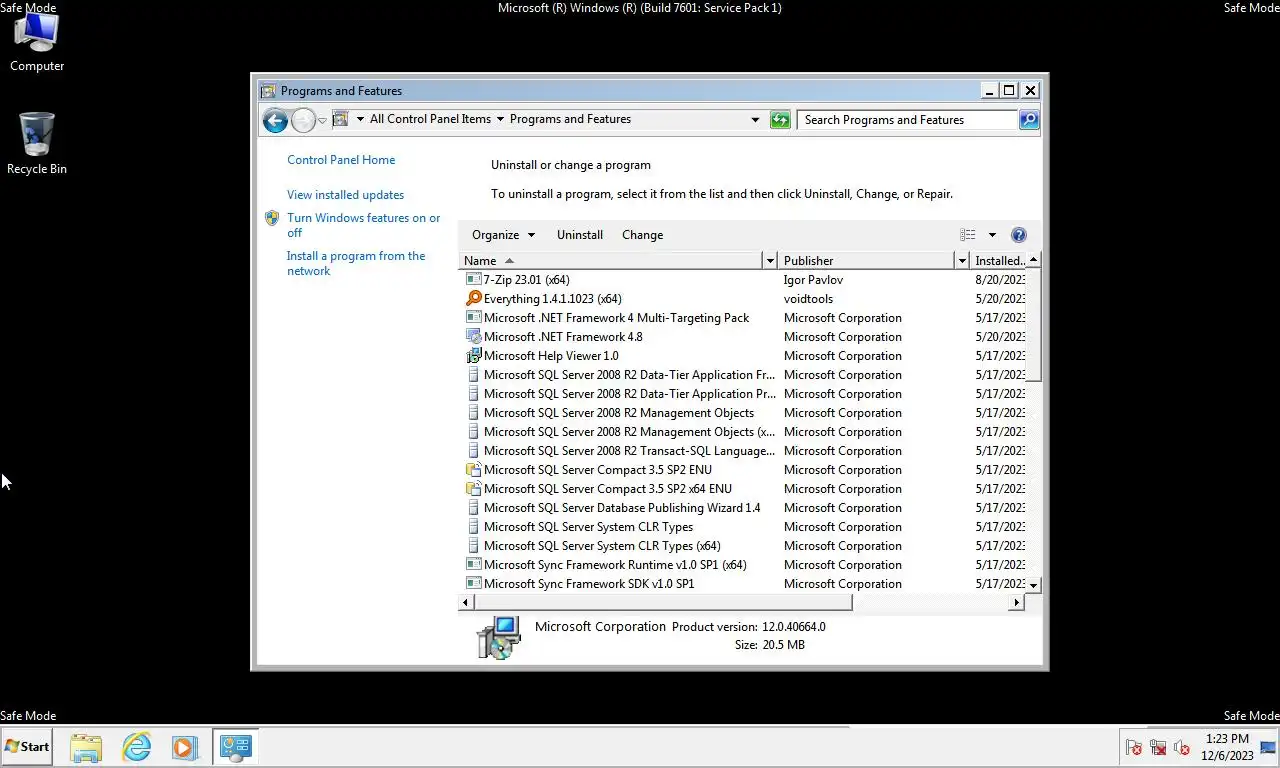Open the view options dropdown arrow
Viewport: 1280px width, 768px height.
point(992,235)
